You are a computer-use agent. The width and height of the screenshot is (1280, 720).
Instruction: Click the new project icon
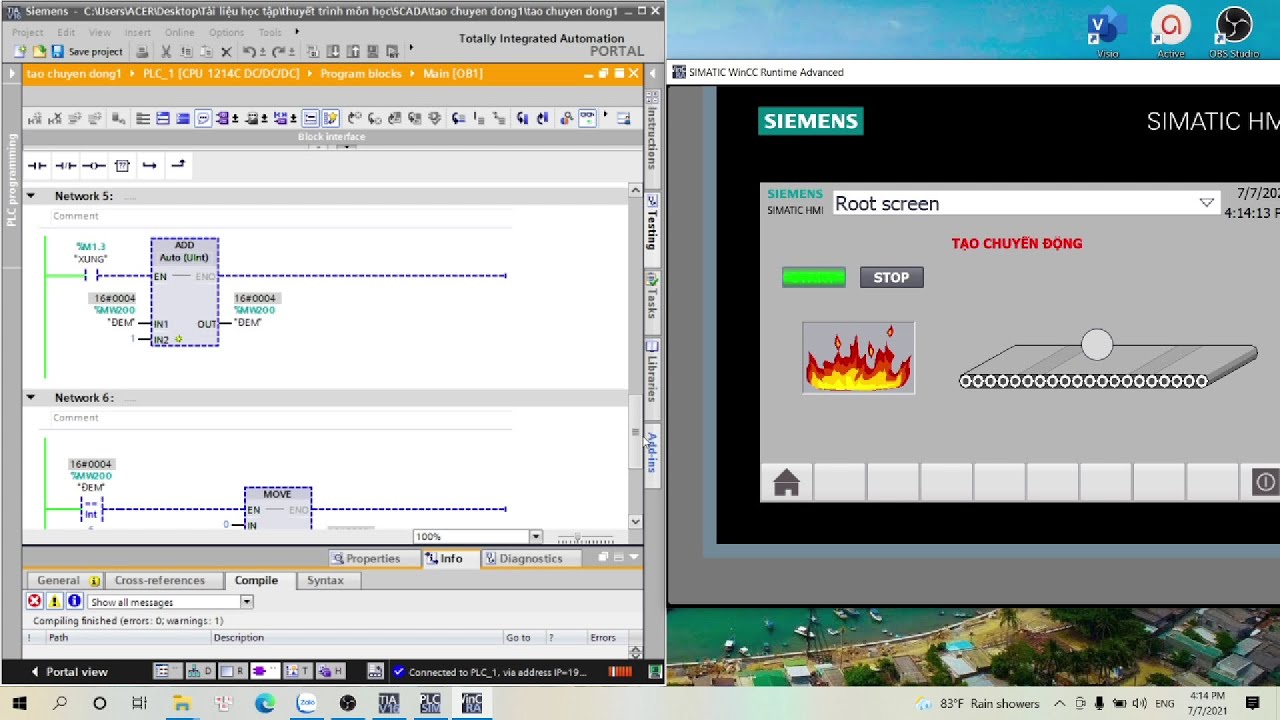(21, 52)
